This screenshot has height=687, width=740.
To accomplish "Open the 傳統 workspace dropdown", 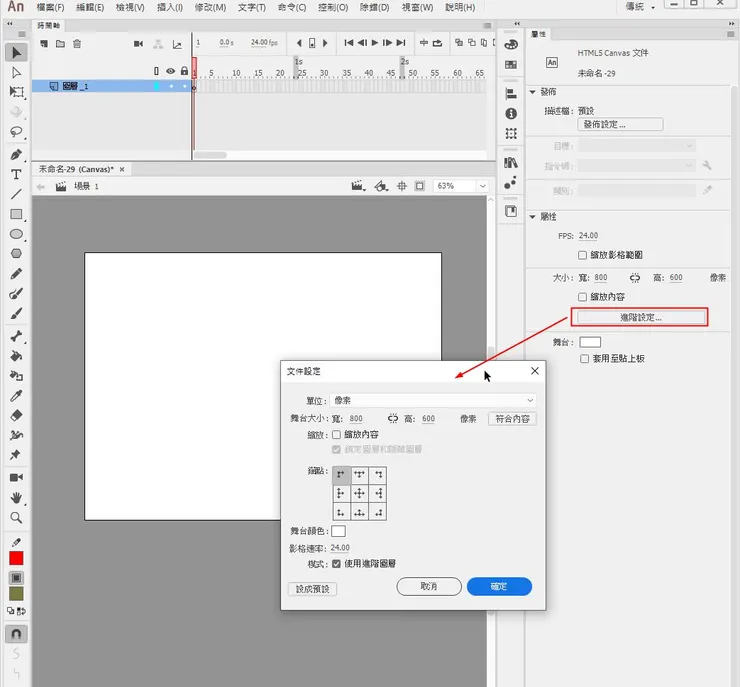I will (x=640, y=7).
